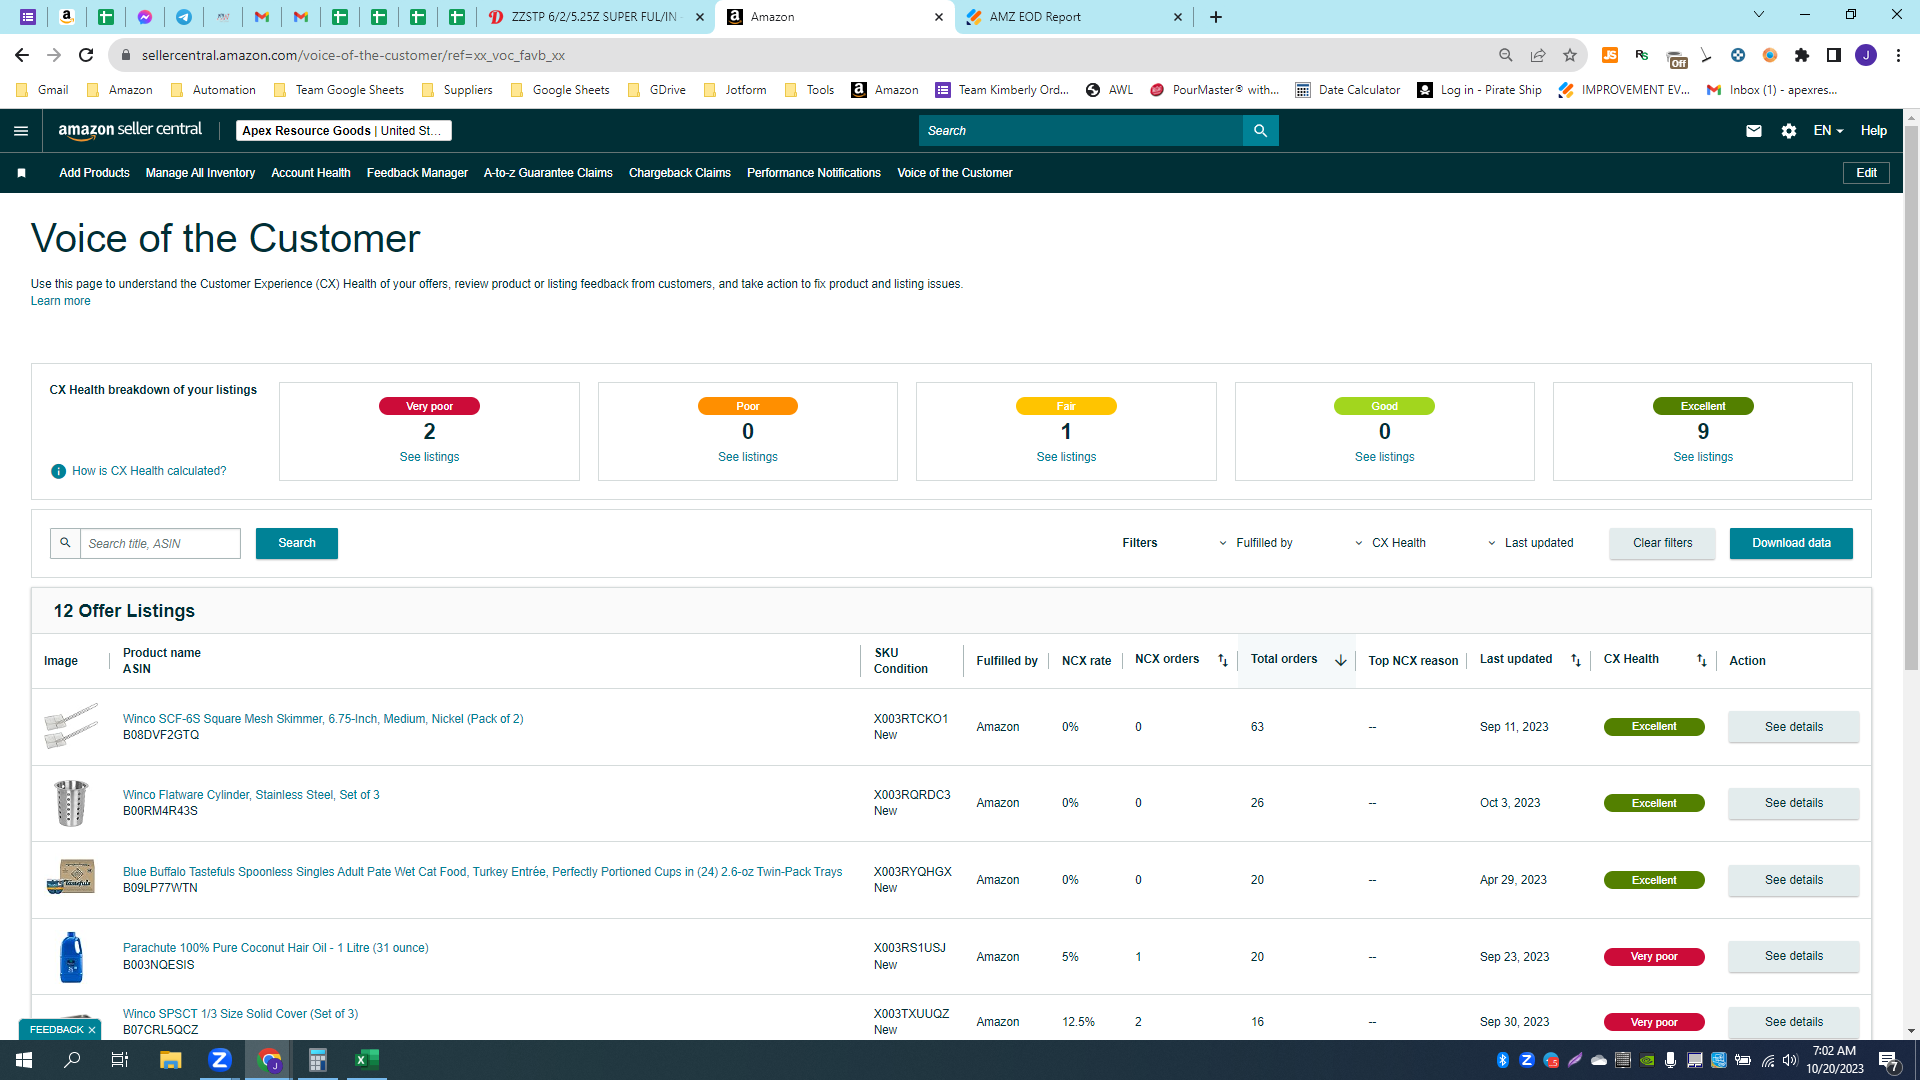Open the messages envelope icon
1920x1080 pixels.
pos(1754,131)
